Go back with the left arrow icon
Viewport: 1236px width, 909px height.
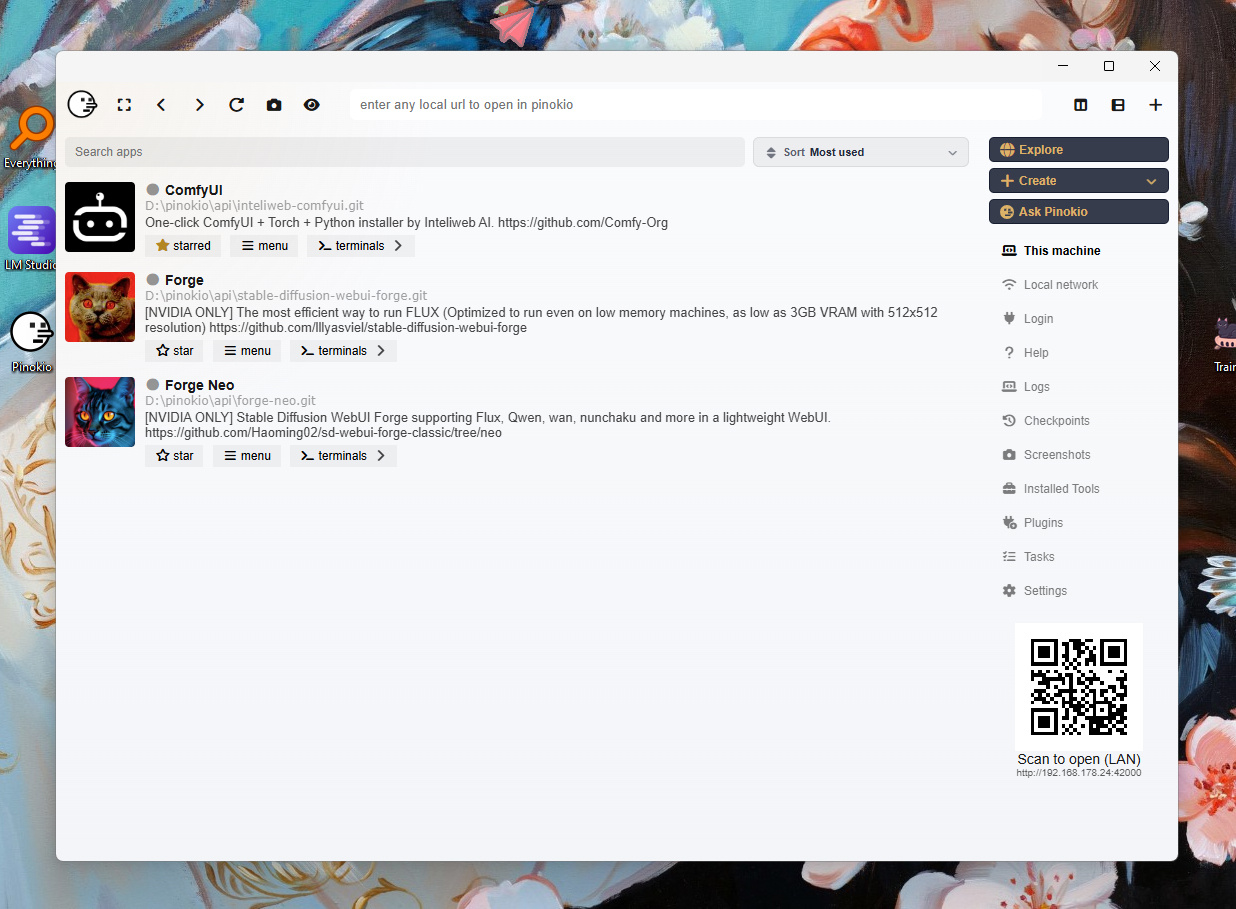tap(161, 105)
